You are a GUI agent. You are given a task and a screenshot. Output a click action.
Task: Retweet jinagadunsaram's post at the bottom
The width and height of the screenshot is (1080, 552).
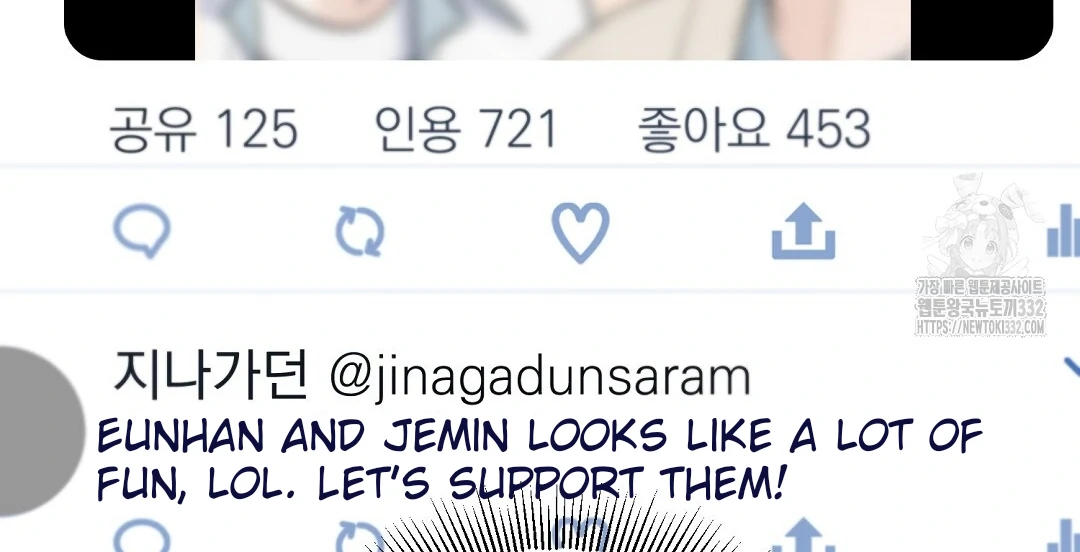tap(360, 538)
